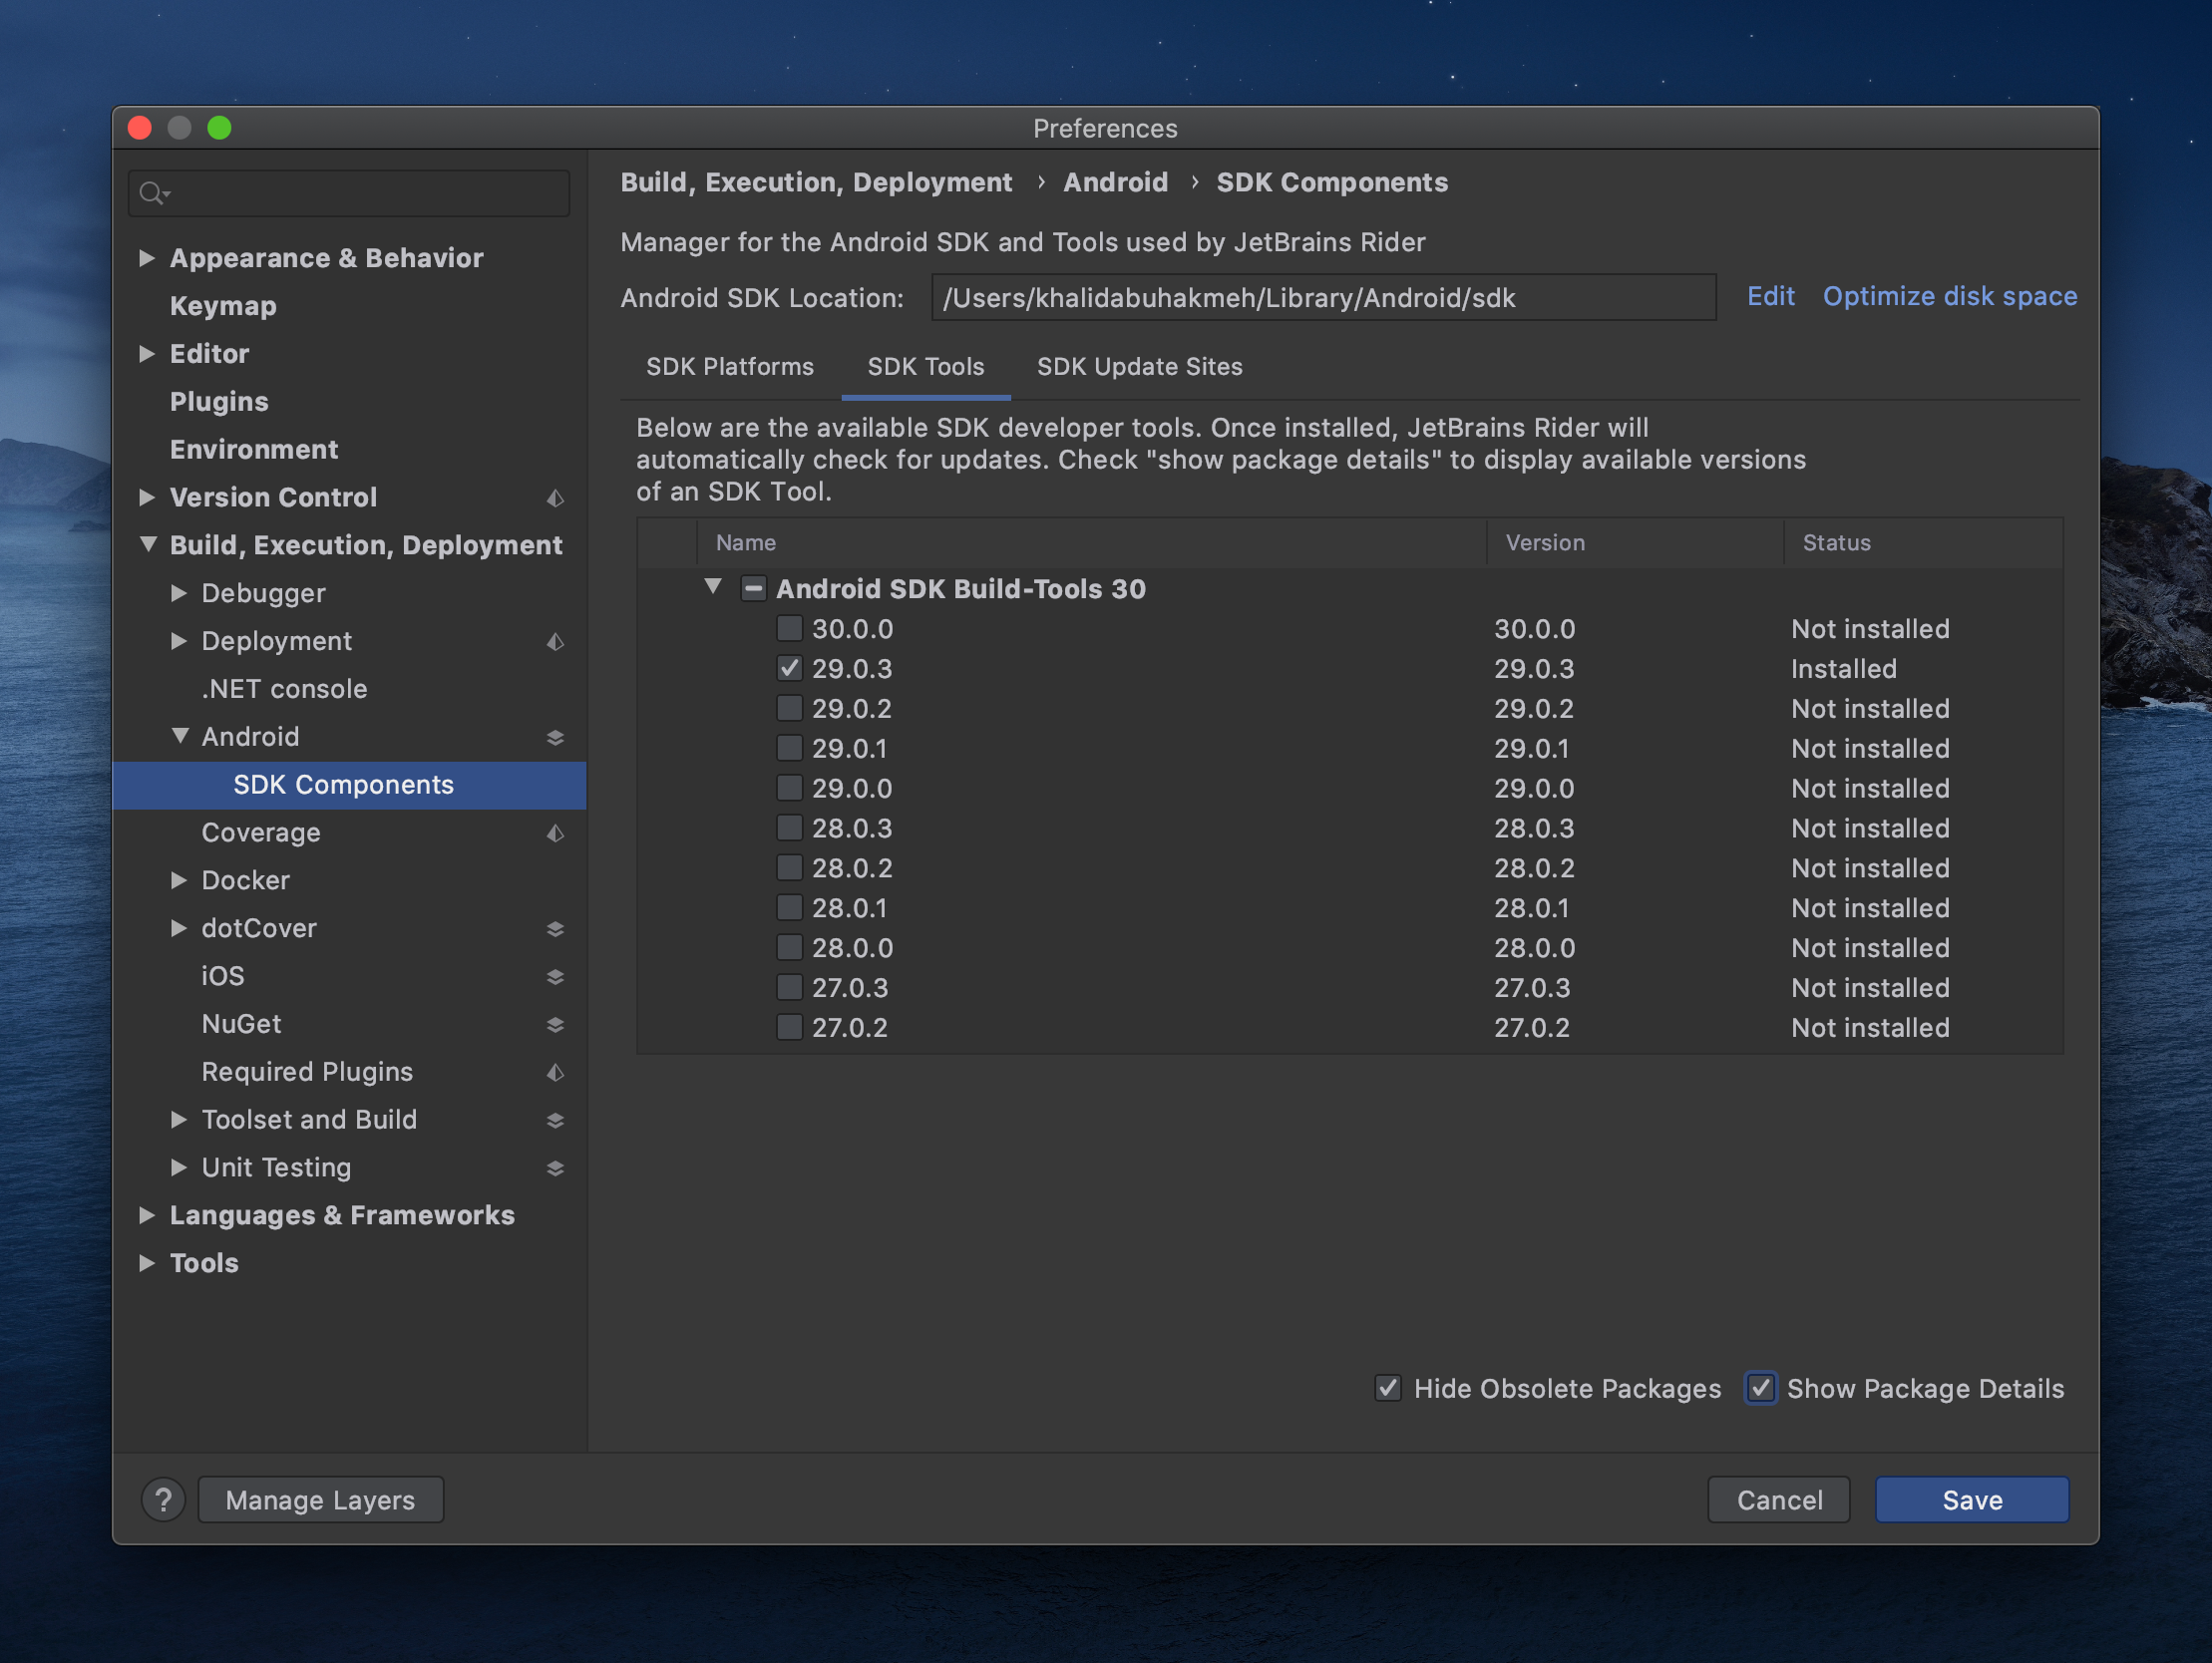Click the Status column header
This screenshot has width=2212, height=1663.
point(1922,543)
